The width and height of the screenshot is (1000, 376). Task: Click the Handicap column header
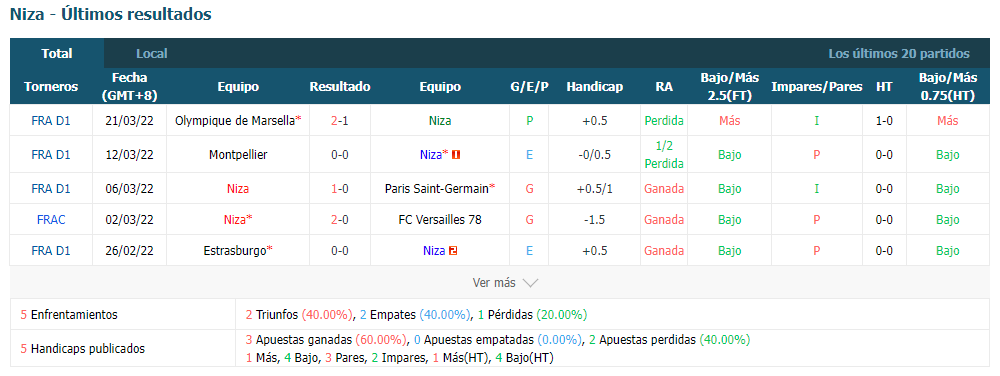[x=594, y=87]
